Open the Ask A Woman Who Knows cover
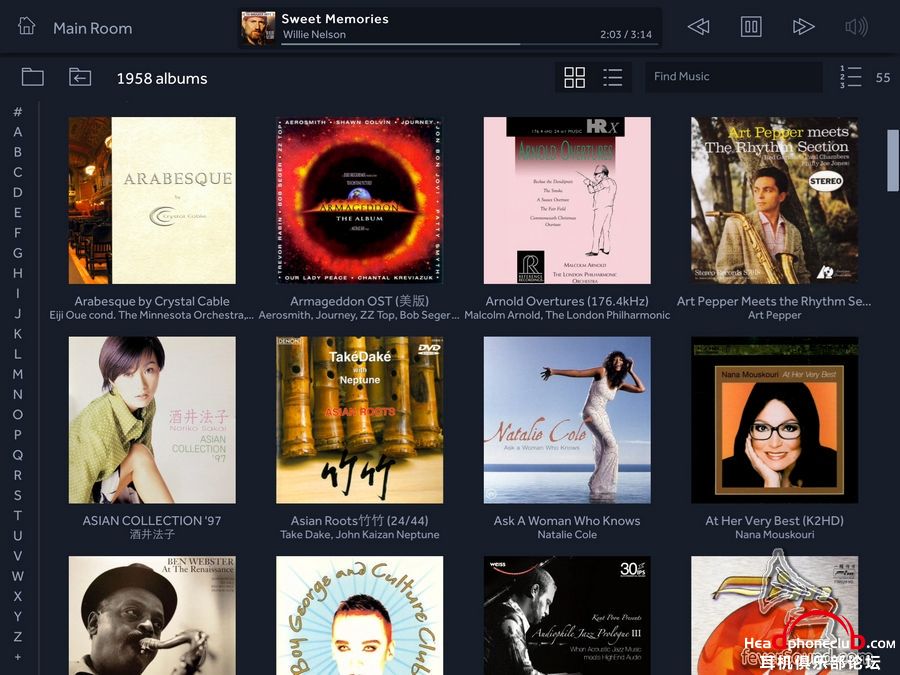Screen dimensions: 900x675 point(567,420)
